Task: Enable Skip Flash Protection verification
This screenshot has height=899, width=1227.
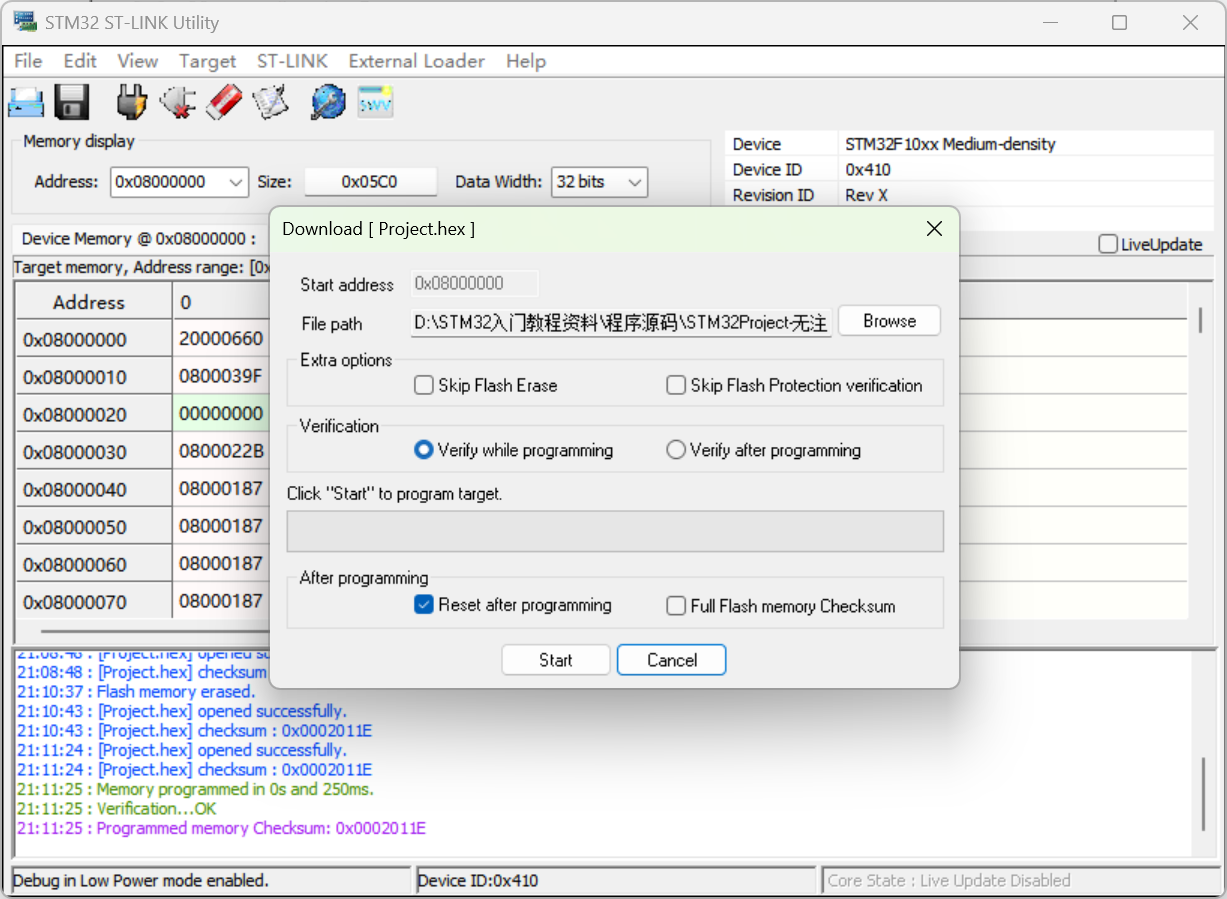Action: [676, 385]
